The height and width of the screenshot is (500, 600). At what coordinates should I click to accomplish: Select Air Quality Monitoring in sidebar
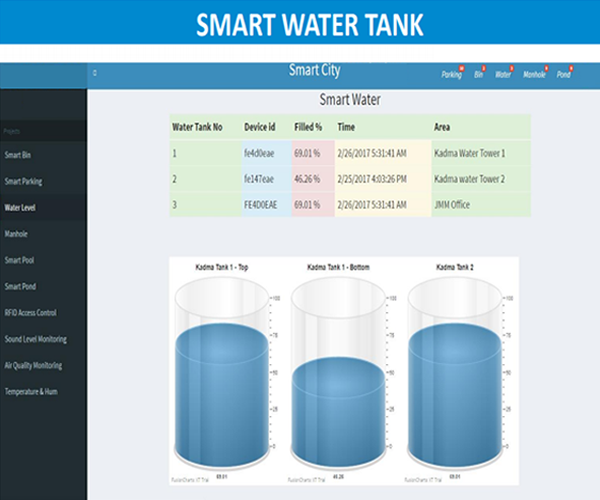coord(33,365)
